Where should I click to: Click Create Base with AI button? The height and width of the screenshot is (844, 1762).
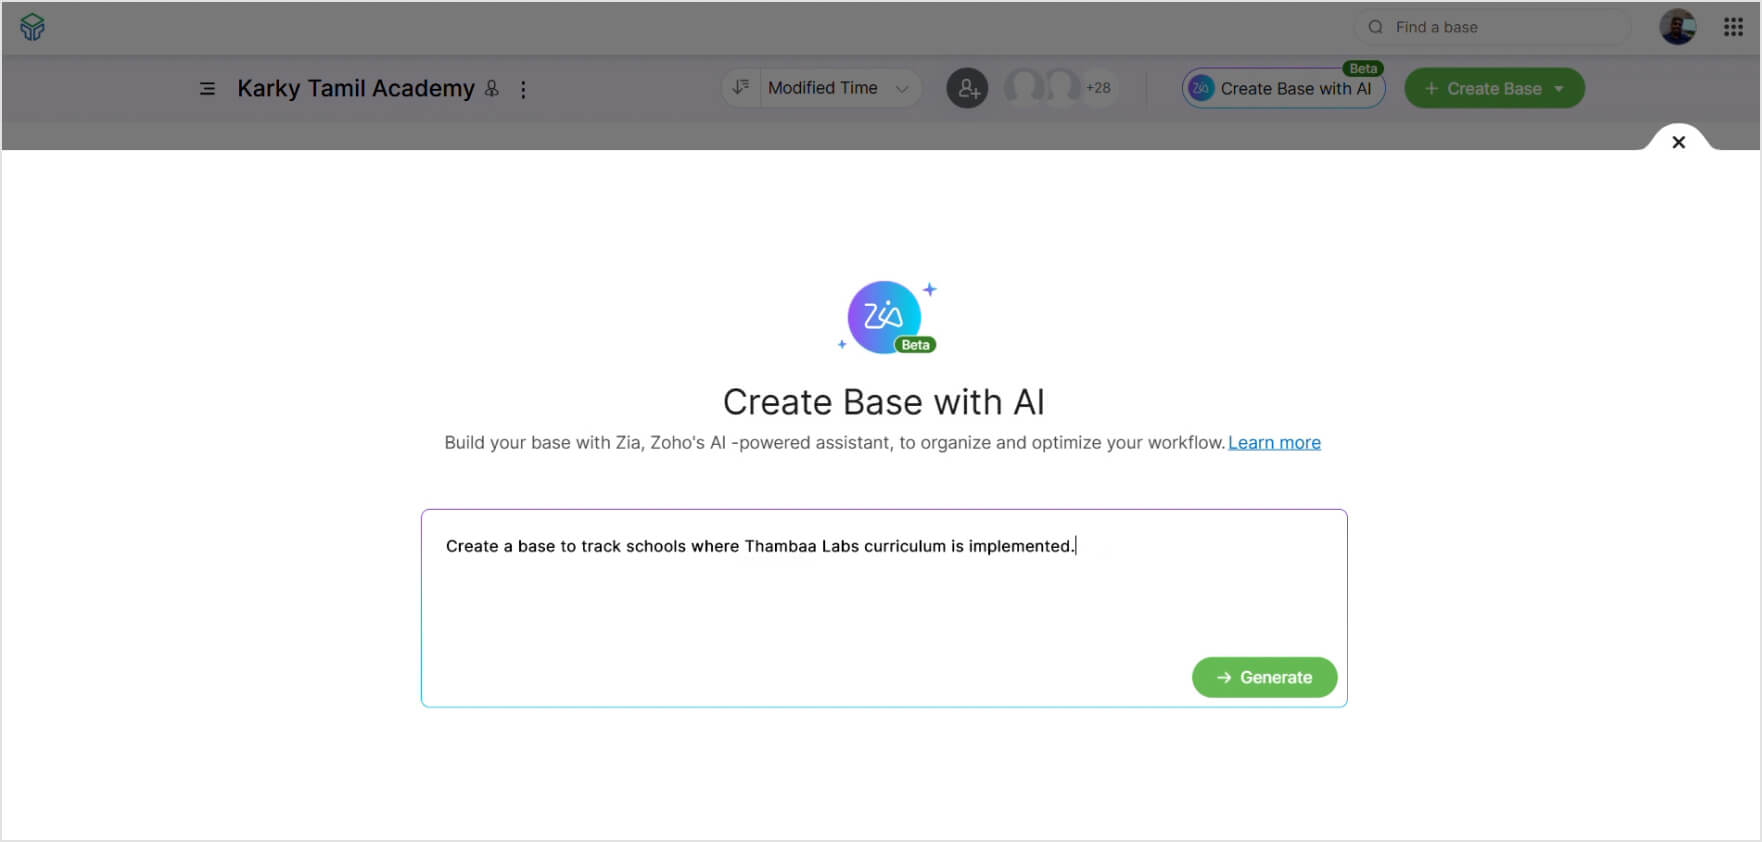1284,88
